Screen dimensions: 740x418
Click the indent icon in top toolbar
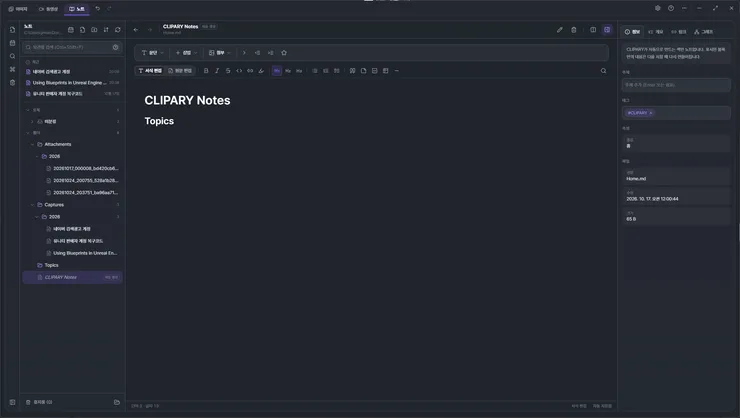tap(270, 53)
